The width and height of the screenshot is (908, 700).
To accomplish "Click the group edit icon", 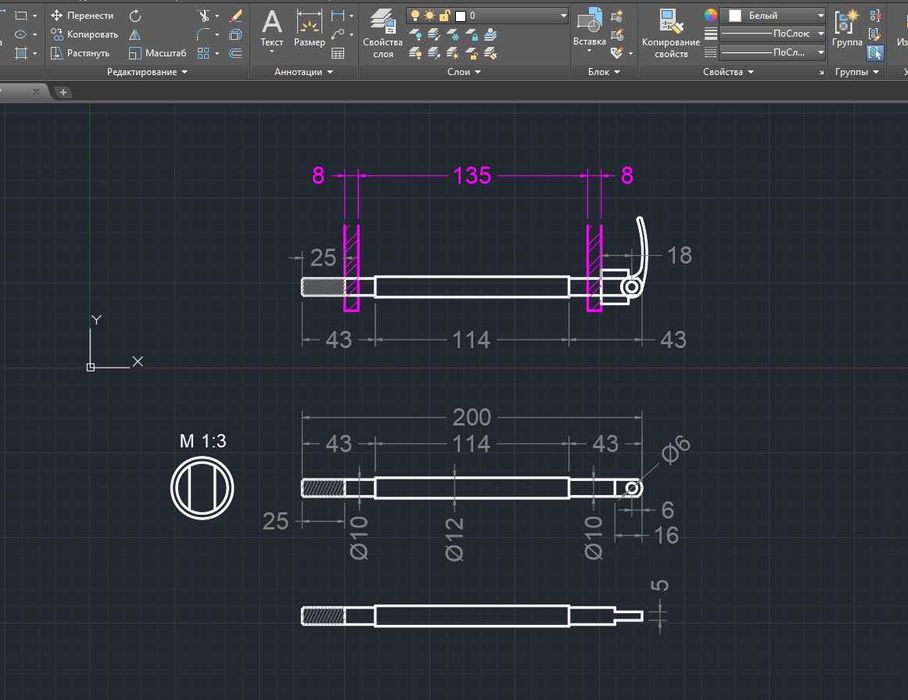I will 876,35.
